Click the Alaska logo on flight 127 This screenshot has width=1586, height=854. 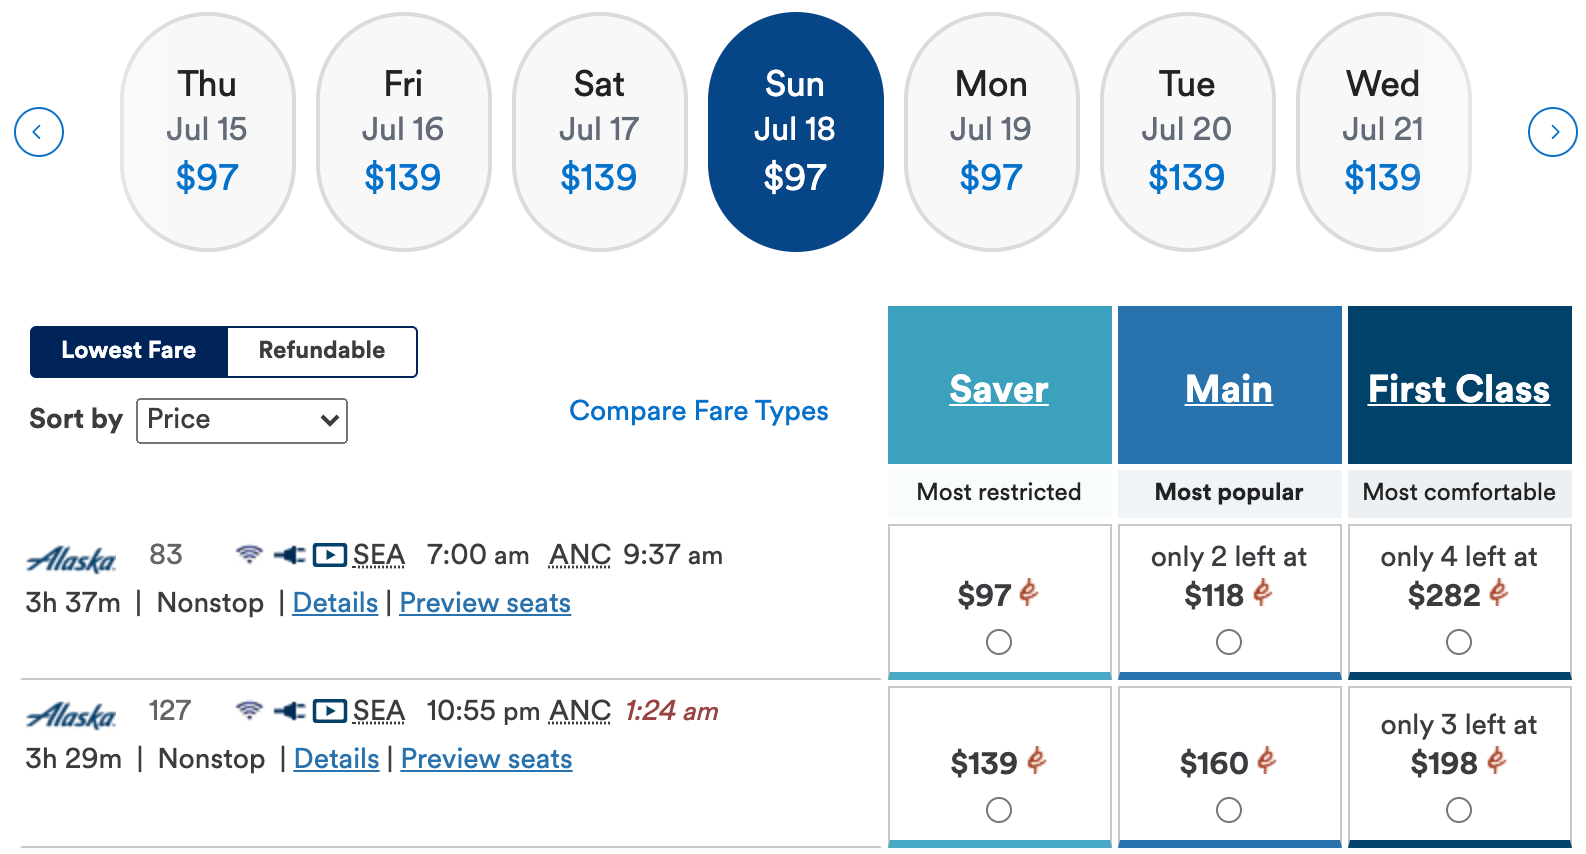click(x=71, y=715)
